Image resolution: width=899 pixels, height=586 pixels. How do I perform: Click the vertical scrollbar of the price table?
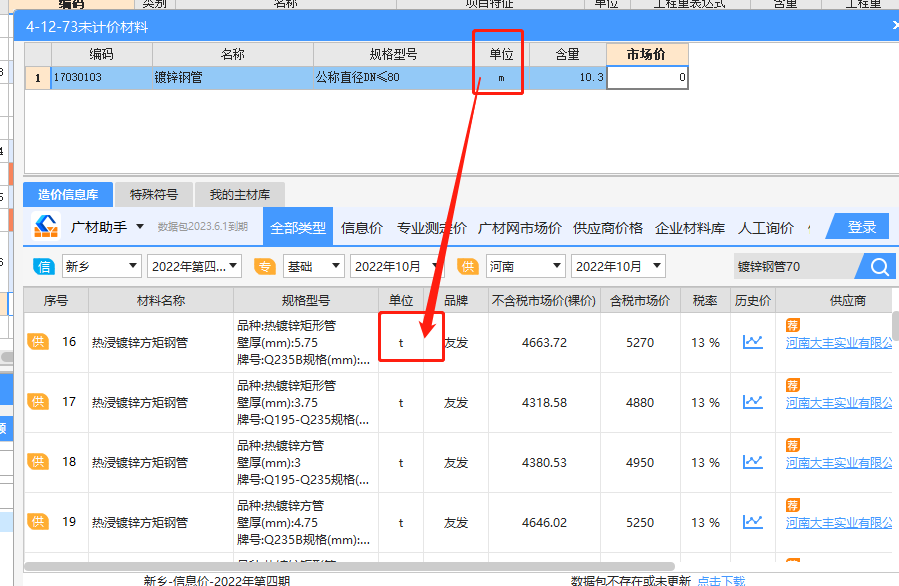click(896, 326)
